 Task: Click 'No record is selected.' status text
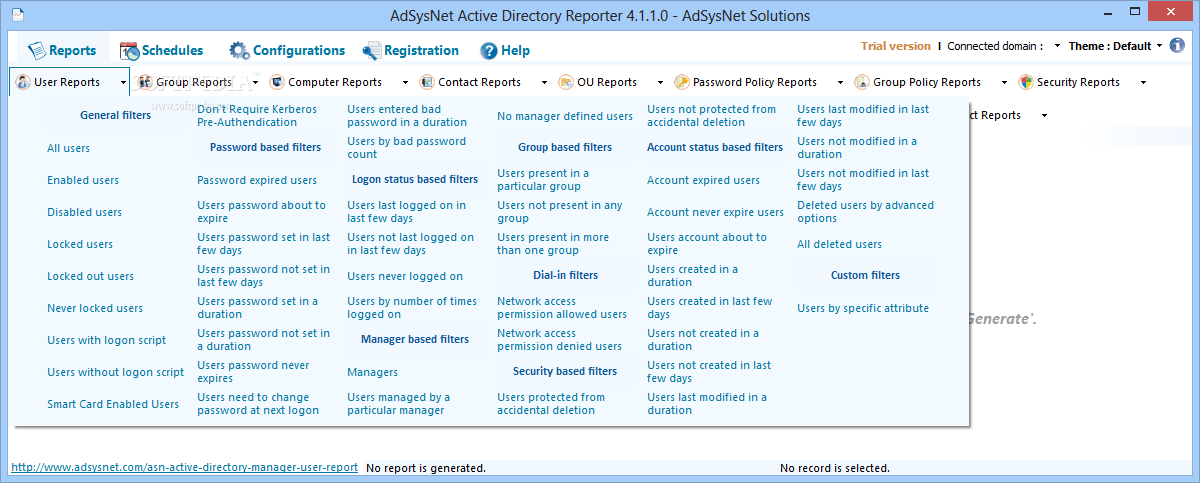coord(835,468)
